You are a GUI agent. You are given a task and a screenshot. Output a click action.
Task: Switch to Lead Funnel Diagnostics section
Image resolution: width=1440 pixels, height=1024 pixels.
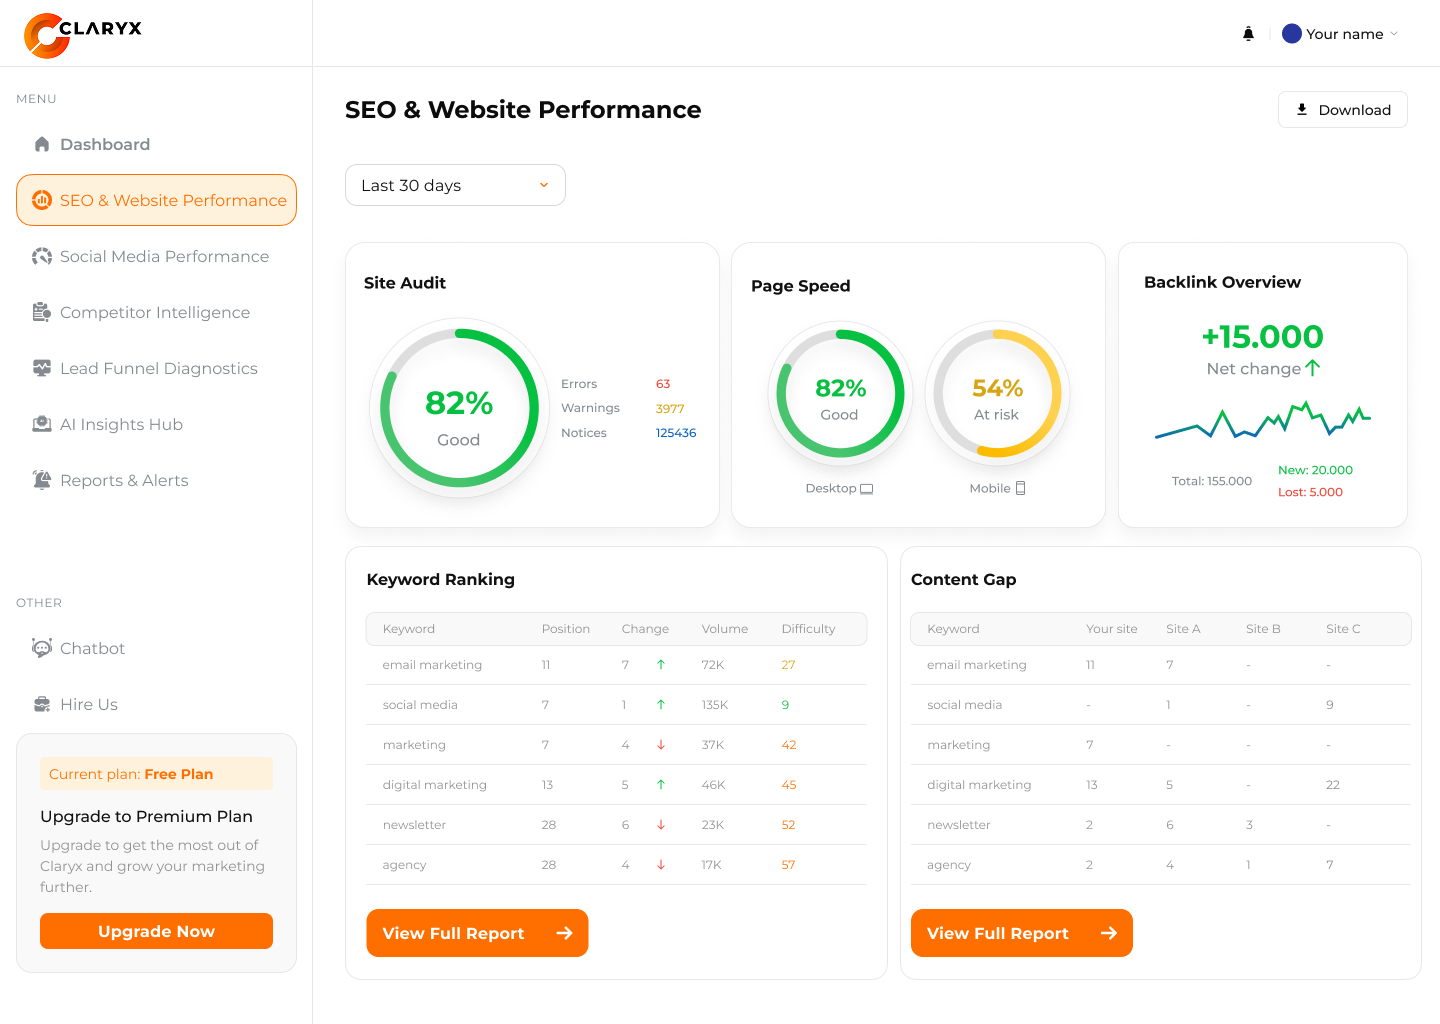pos(42,368)
